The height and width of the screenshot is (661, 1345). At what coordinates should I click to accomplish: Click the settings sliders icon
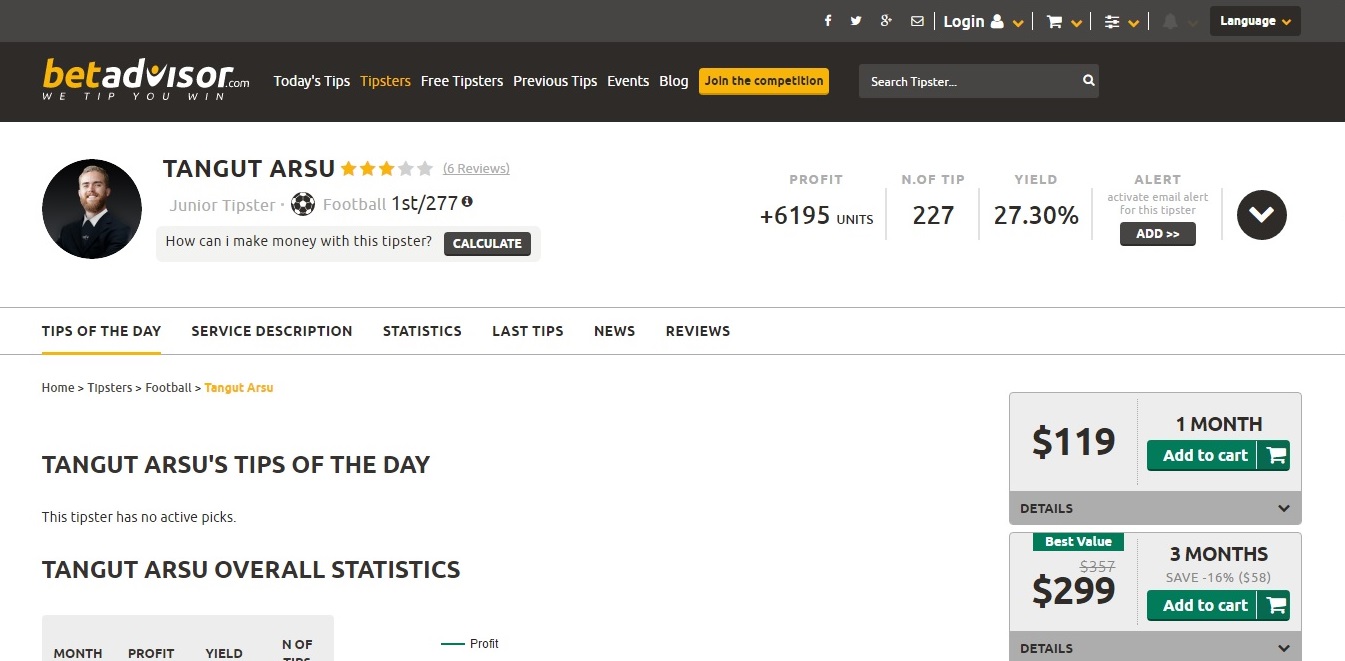1112,22
